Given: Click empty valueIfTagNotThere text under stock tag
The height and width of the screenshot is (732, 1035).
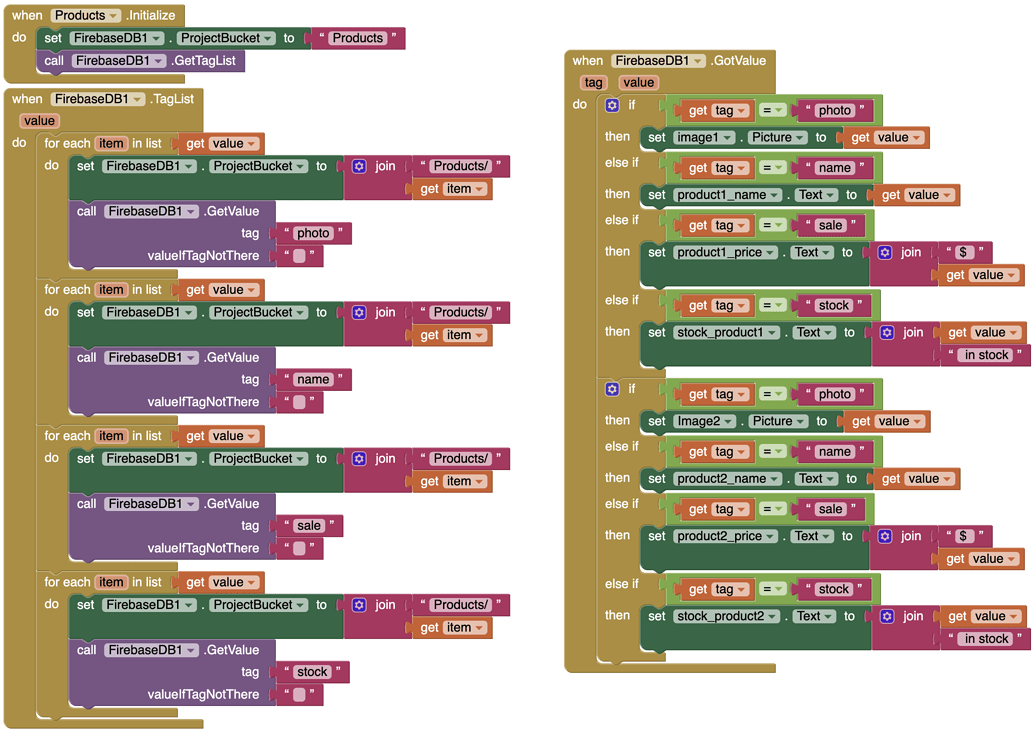Looking at the screenshot, I should tap(299, 695).
